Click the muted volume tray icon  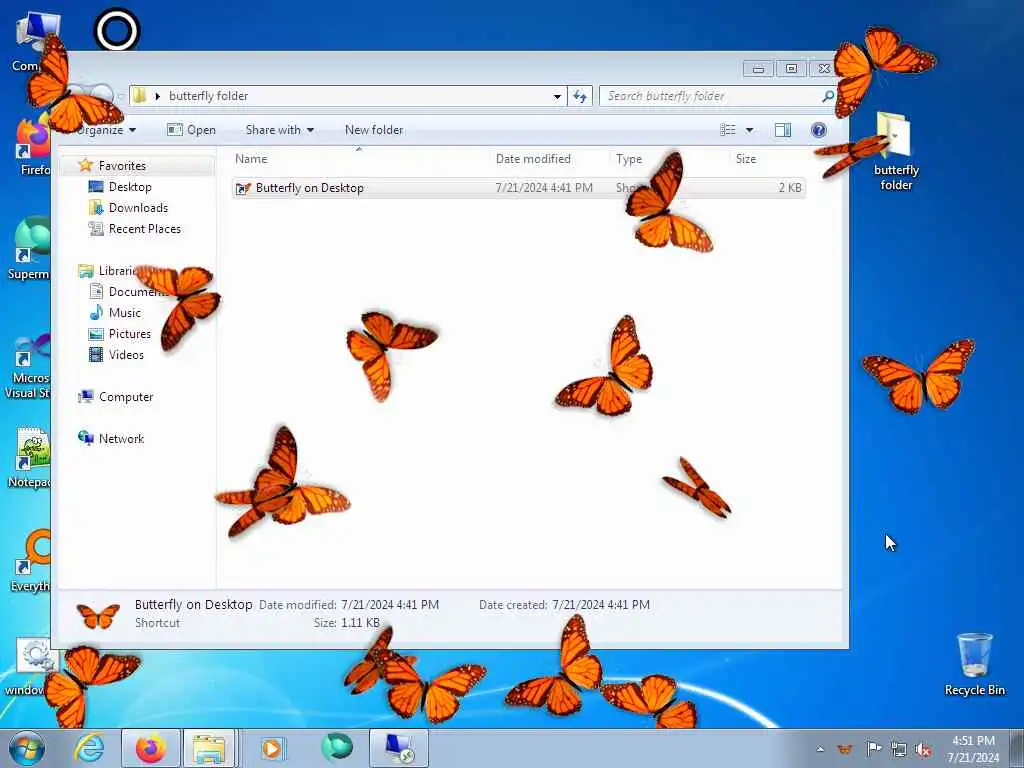pyautogui.click(x=923, y=750)
